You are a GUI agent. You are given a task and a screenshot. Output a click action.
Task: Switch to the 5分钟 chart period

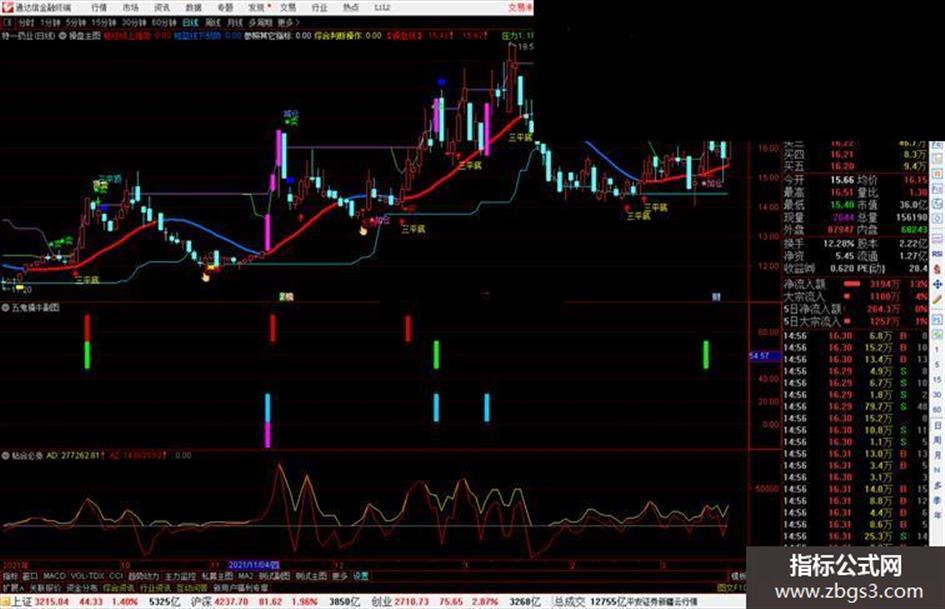coord(75,23)
